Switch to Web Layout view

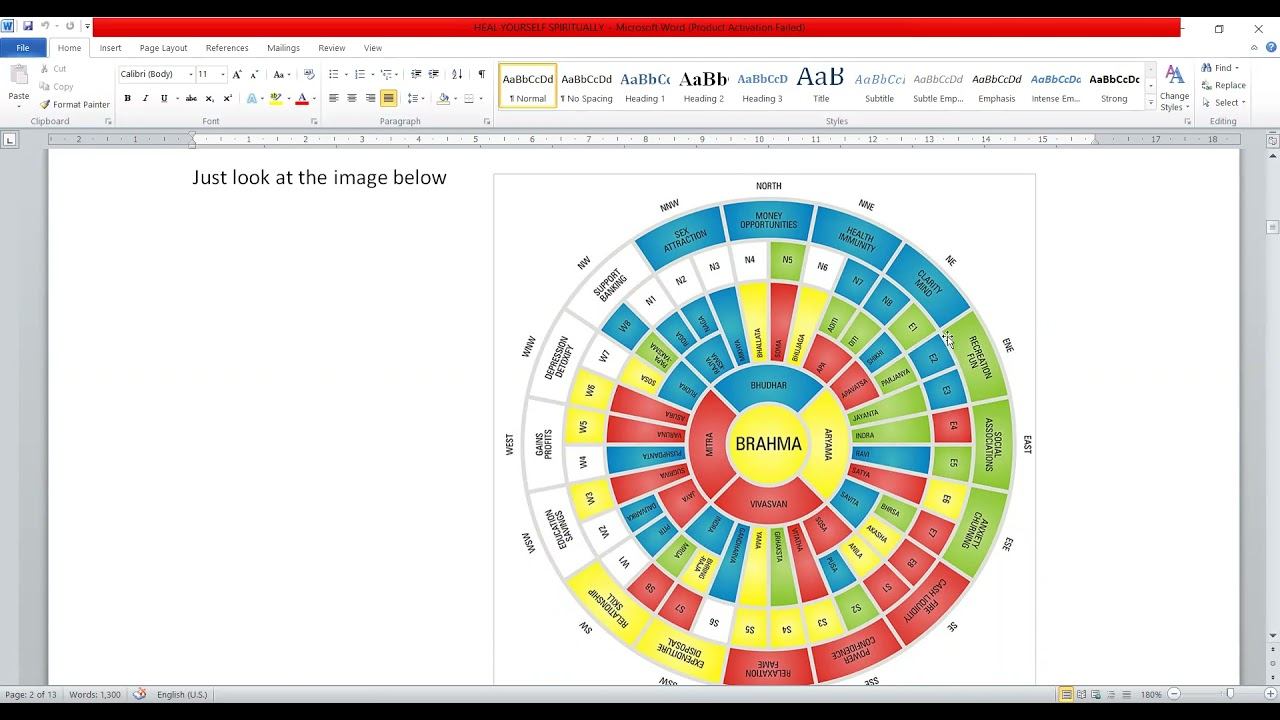tap(1096, 694)
